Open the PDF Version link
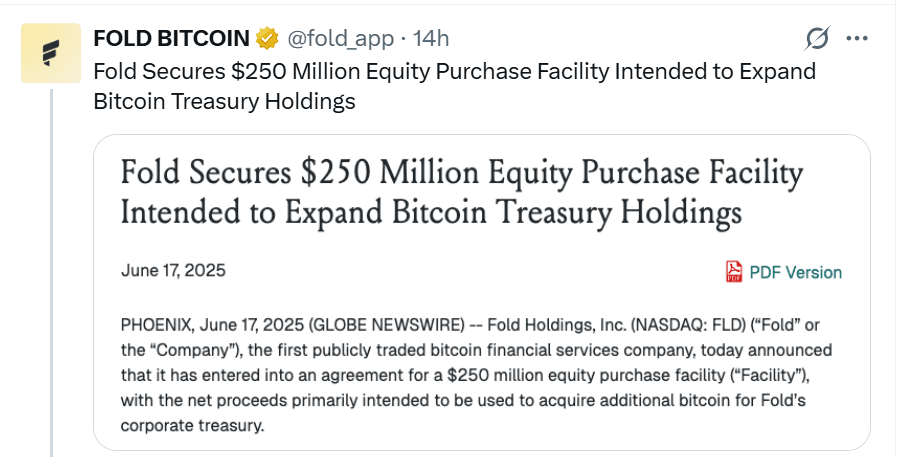 point(795,272)
